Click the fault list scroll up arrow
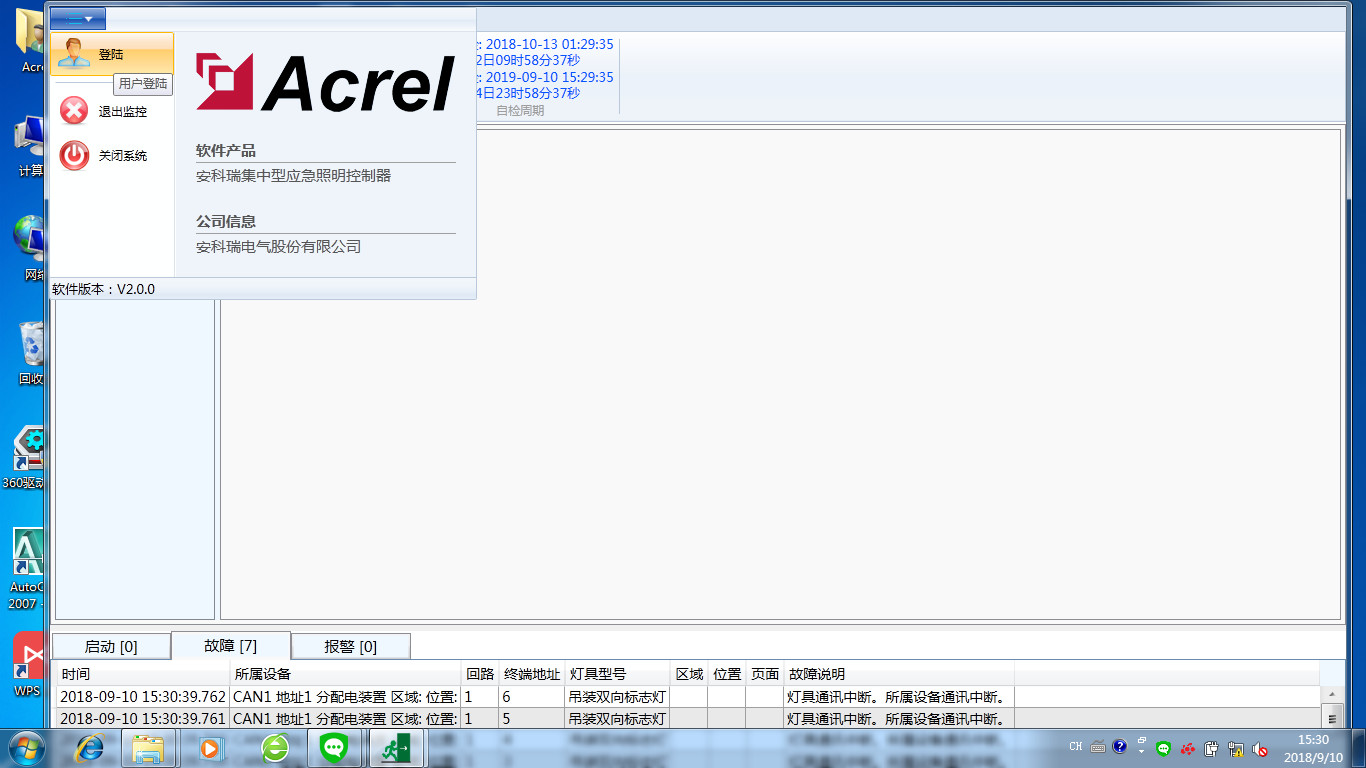 tap(1331, 695)
